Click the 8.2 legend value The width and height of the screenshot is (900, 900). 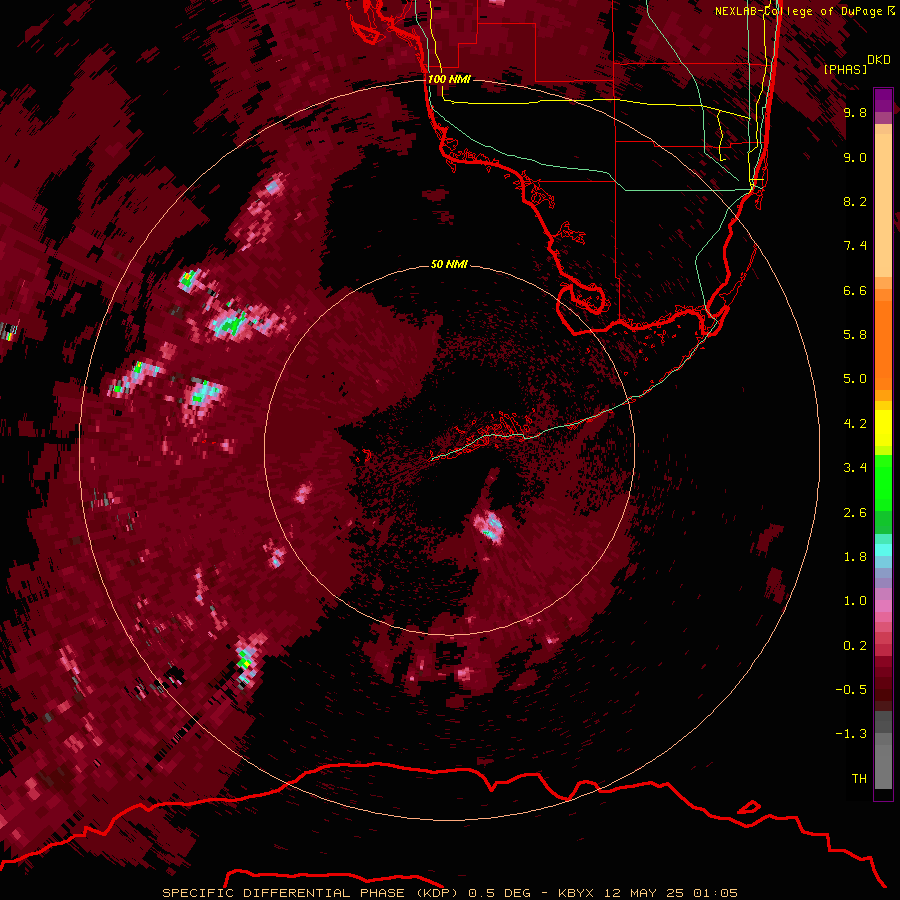point(855,201)
